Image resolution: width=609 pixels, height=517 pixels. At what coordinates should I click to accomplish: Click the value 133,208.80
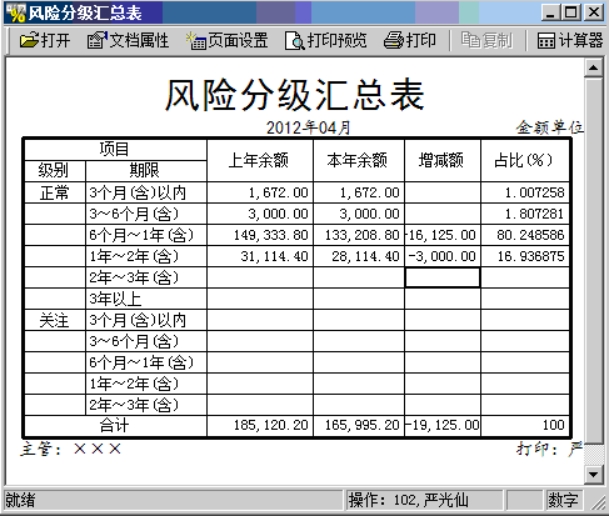[x=362, y=235]
